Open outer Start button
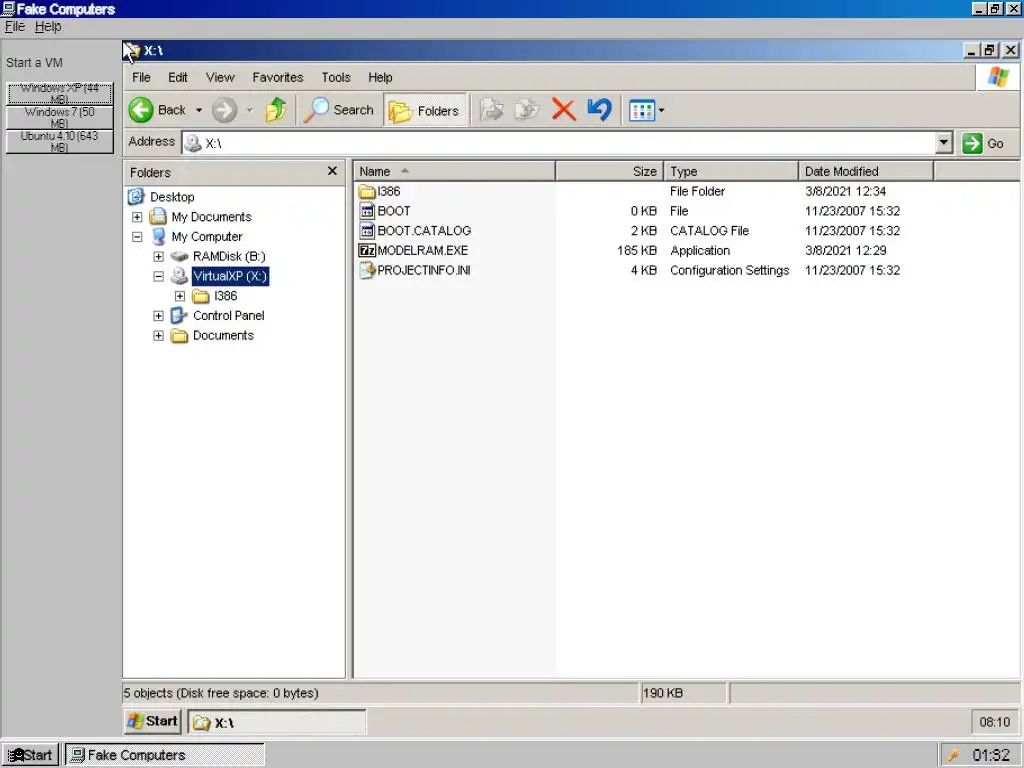 [x=30, y=755]
